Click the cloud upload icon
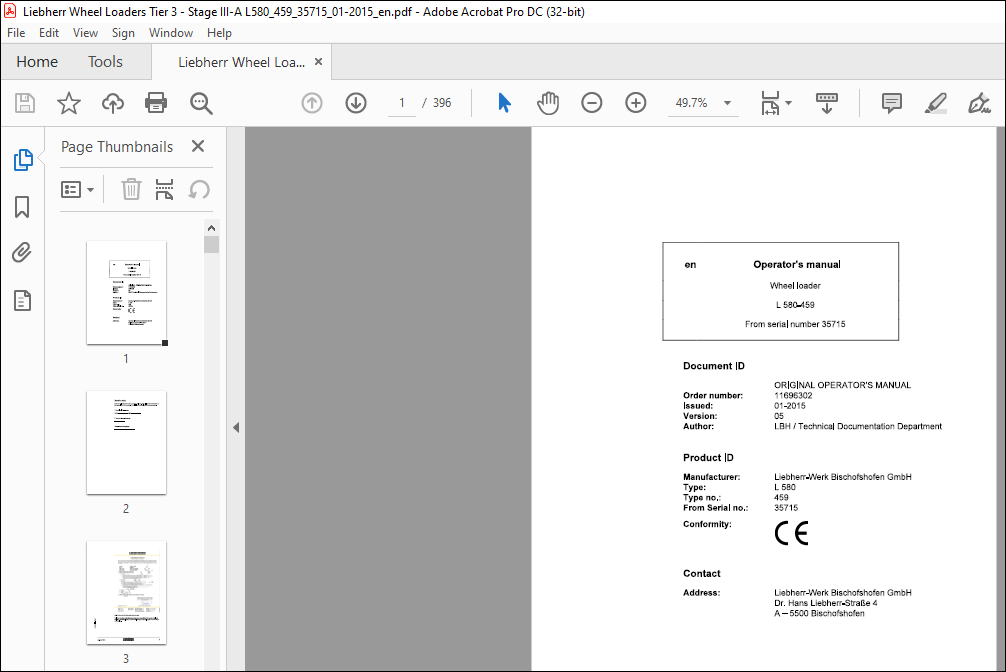 [x=113, y=103]
